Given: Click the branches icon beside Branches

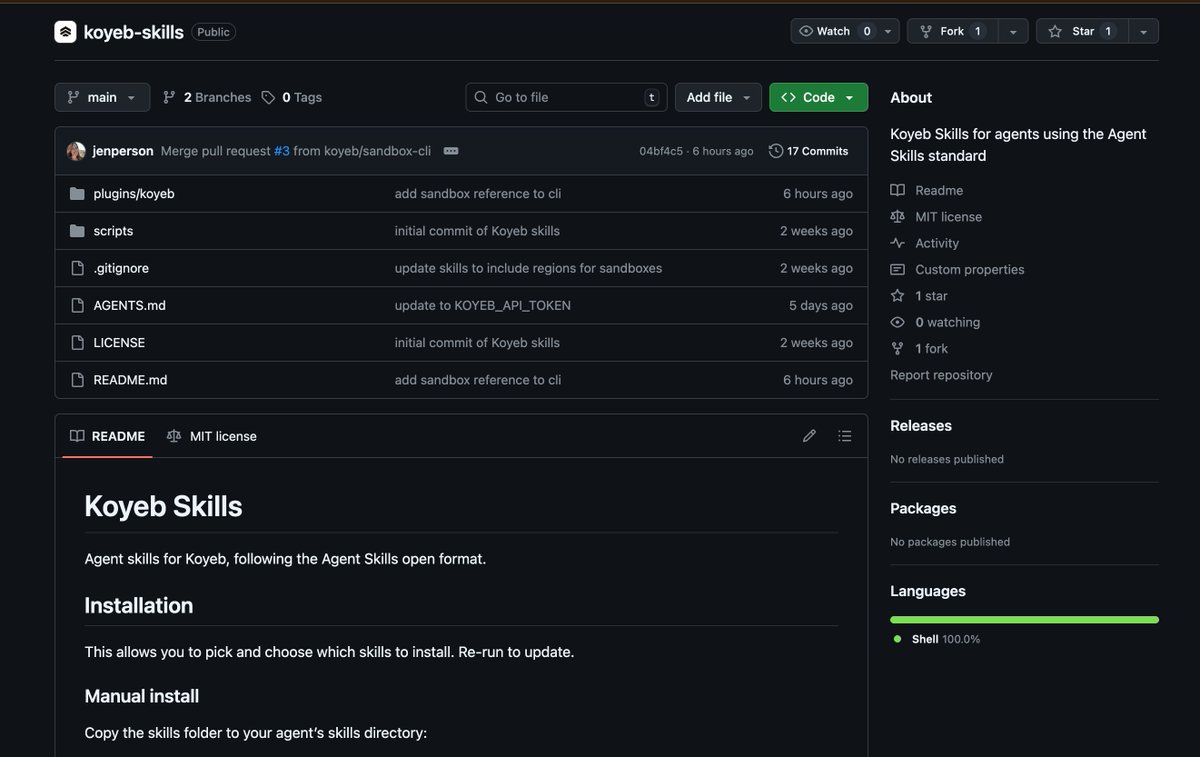Looking at the screenshot, I should pyautogui.click(x=169, y=97).
